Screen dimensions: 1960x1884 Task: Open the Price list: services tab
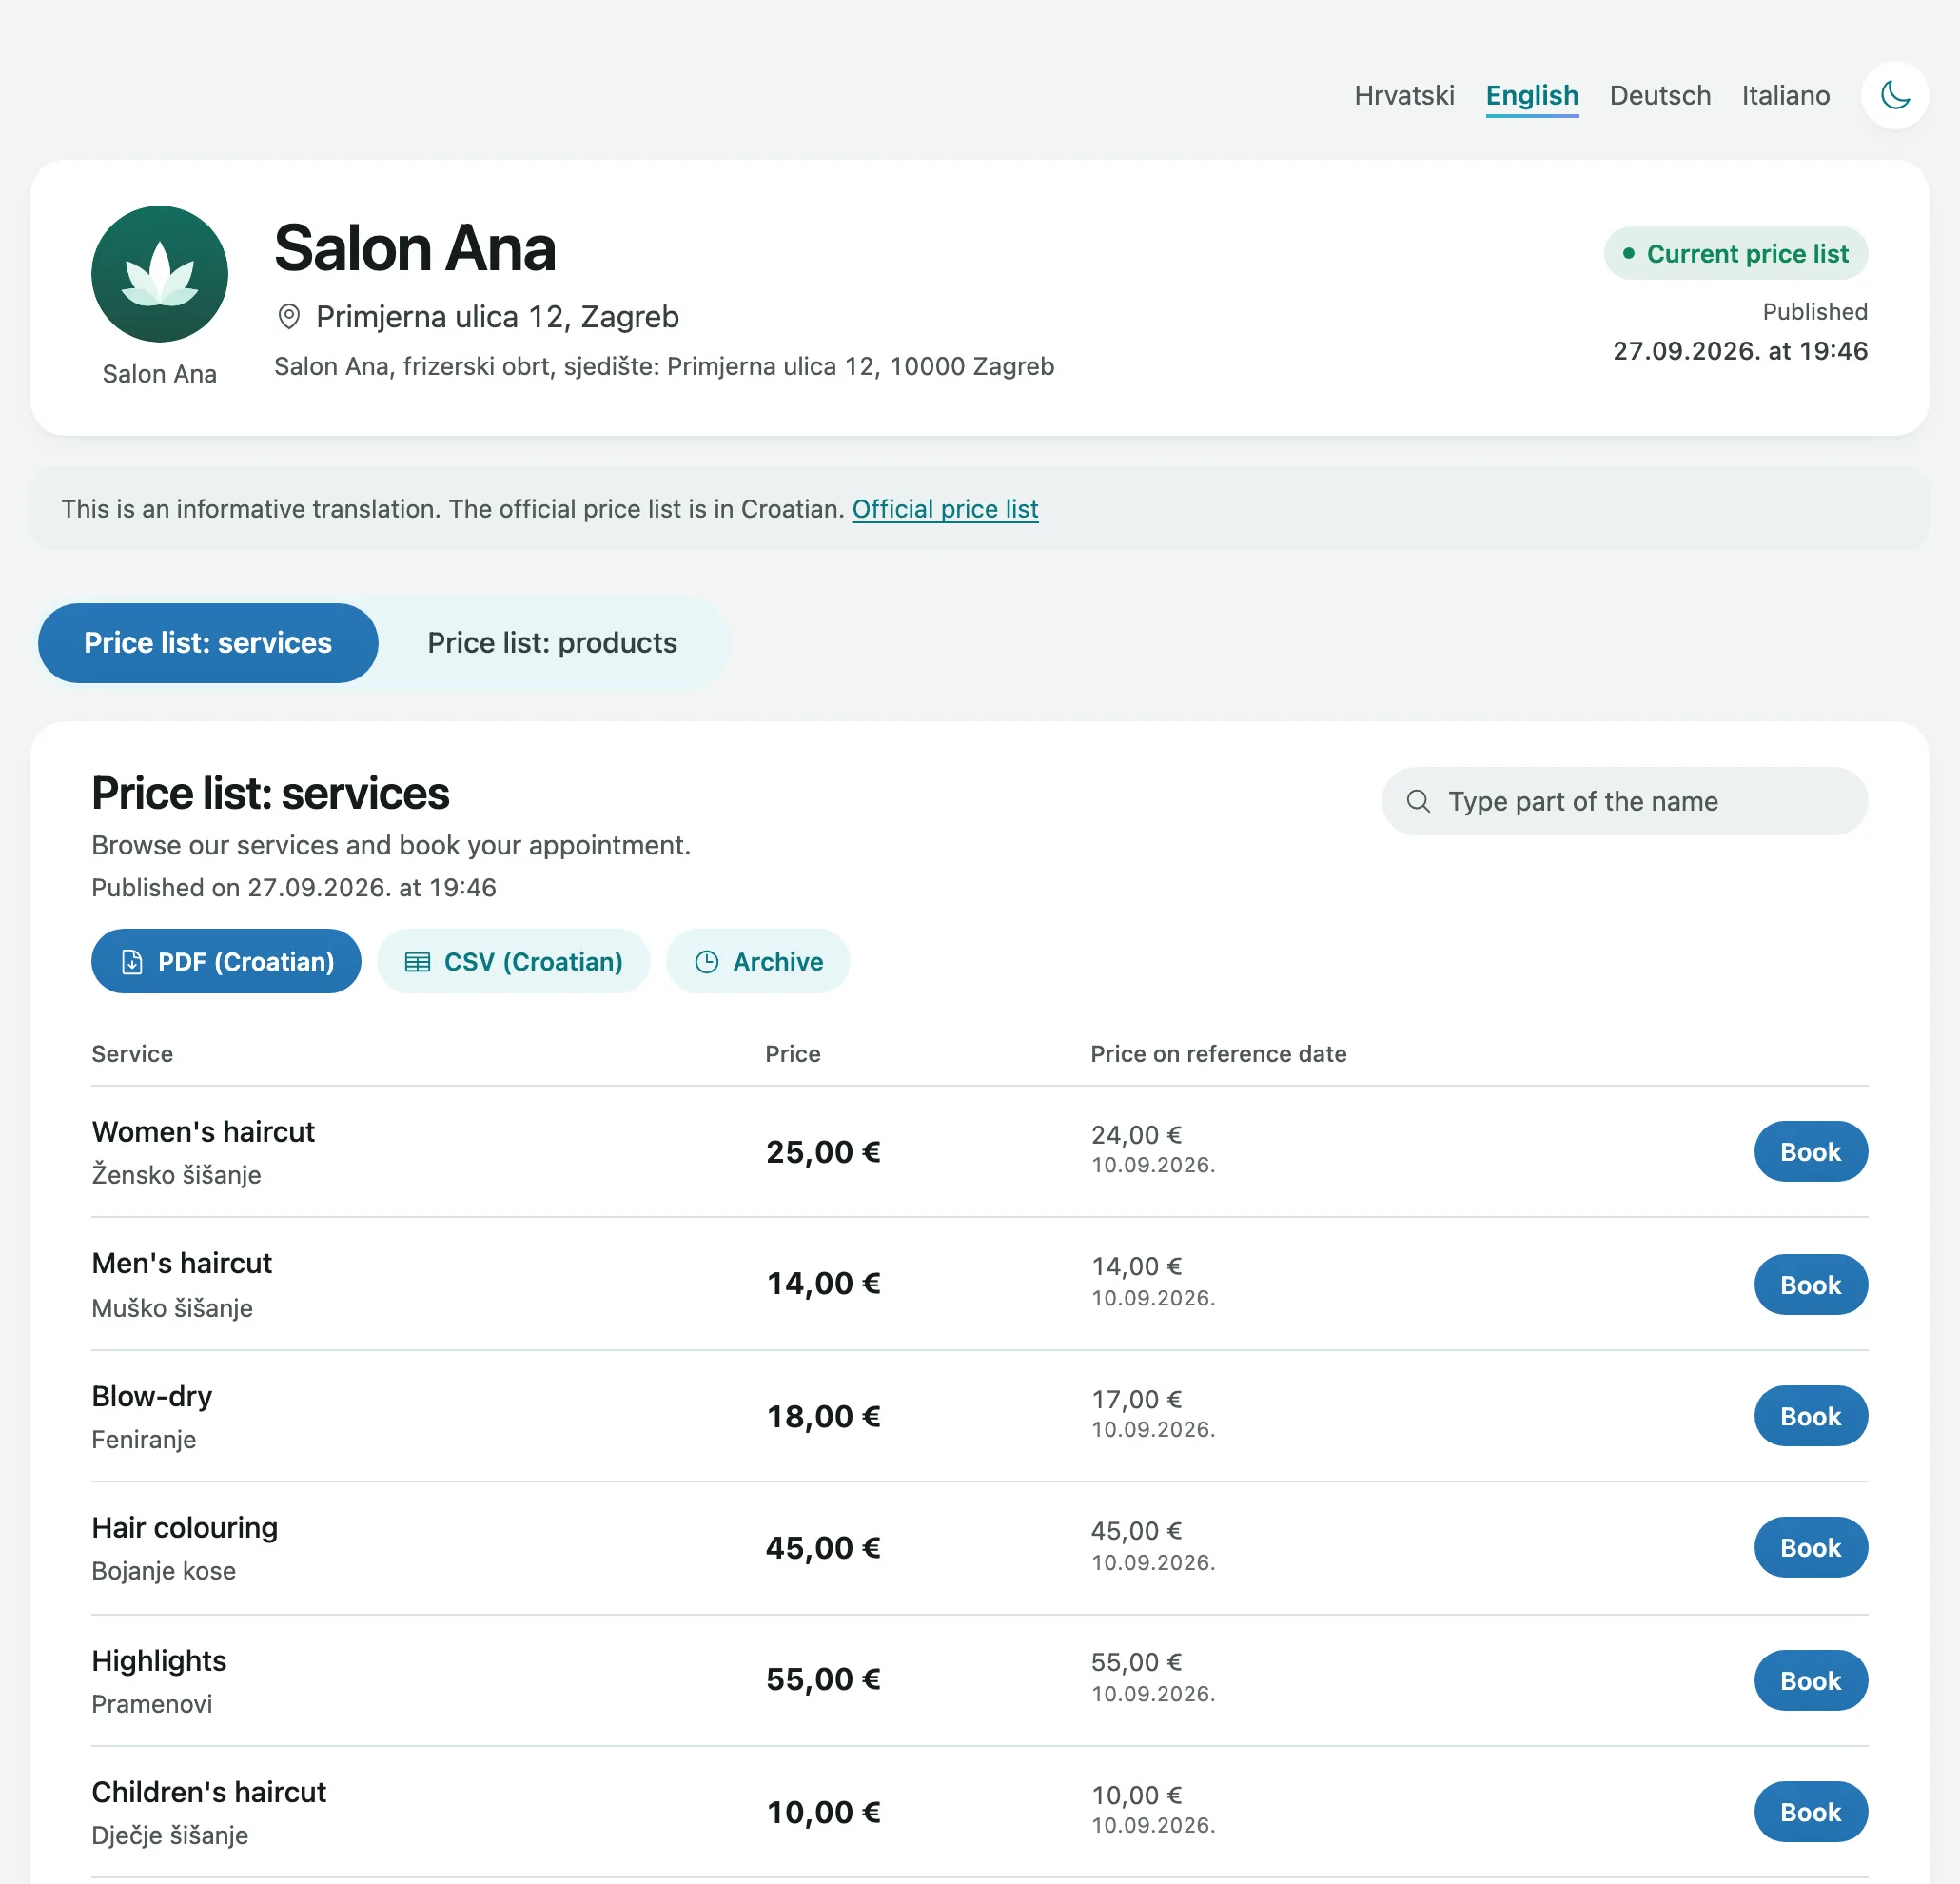coord(208,643)
